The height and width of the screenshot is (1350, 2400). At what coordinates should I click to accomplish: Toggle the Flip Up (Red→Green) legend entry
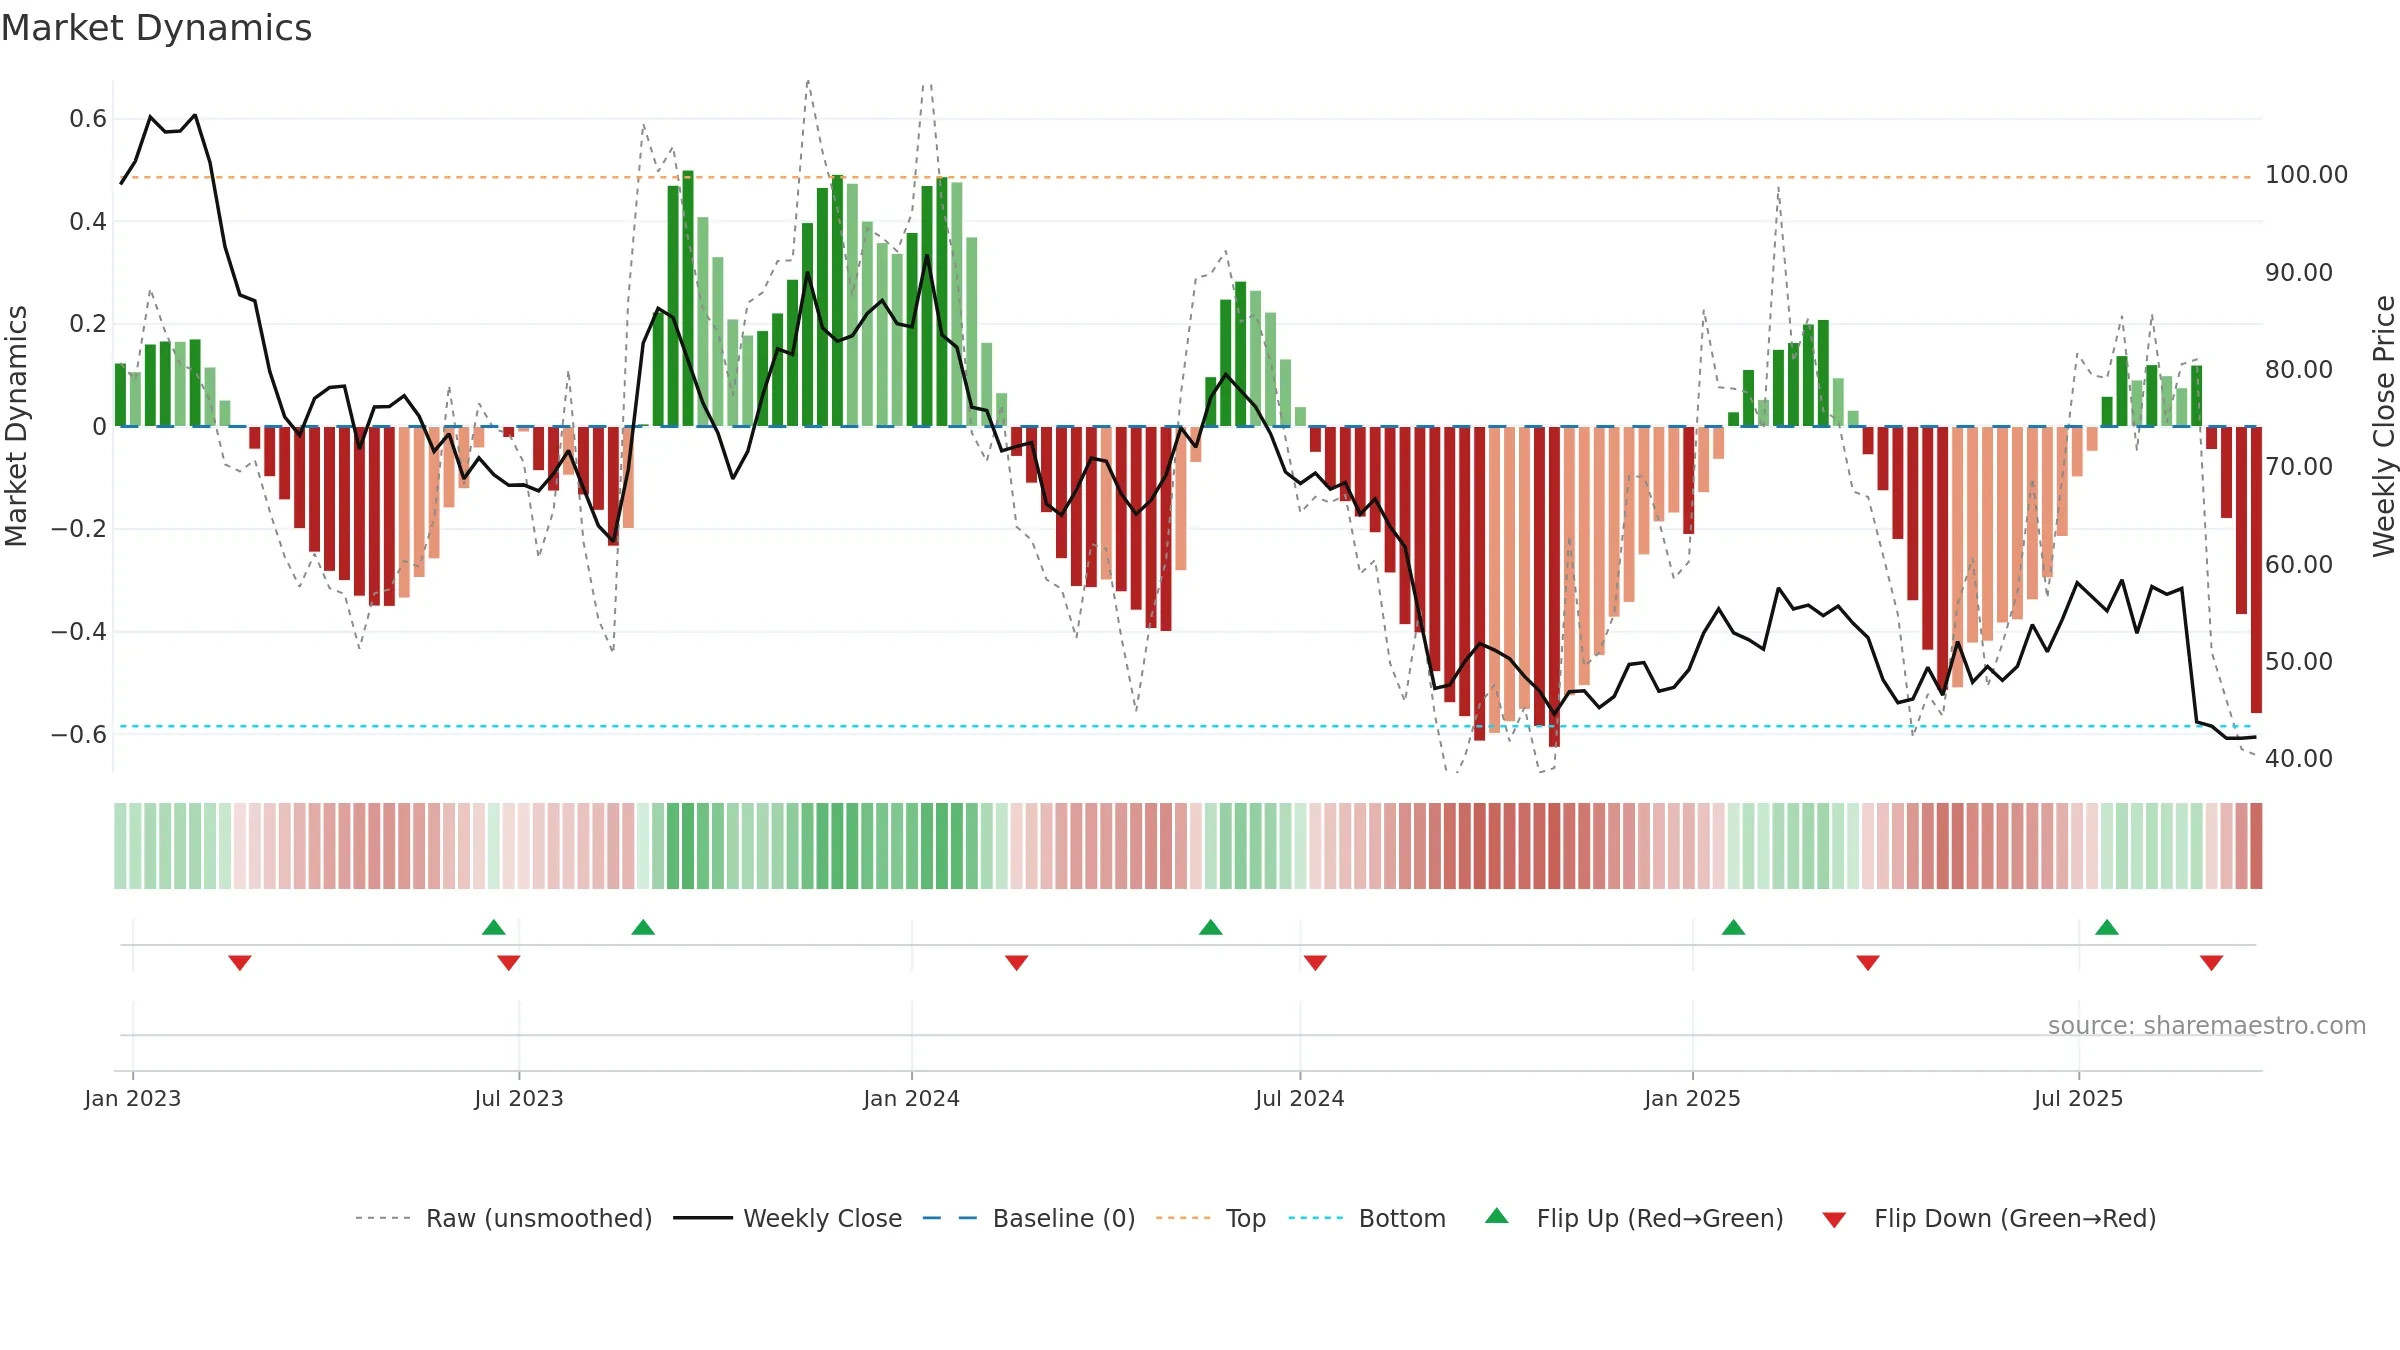pyautogui.click(x=1634, y=1218)
